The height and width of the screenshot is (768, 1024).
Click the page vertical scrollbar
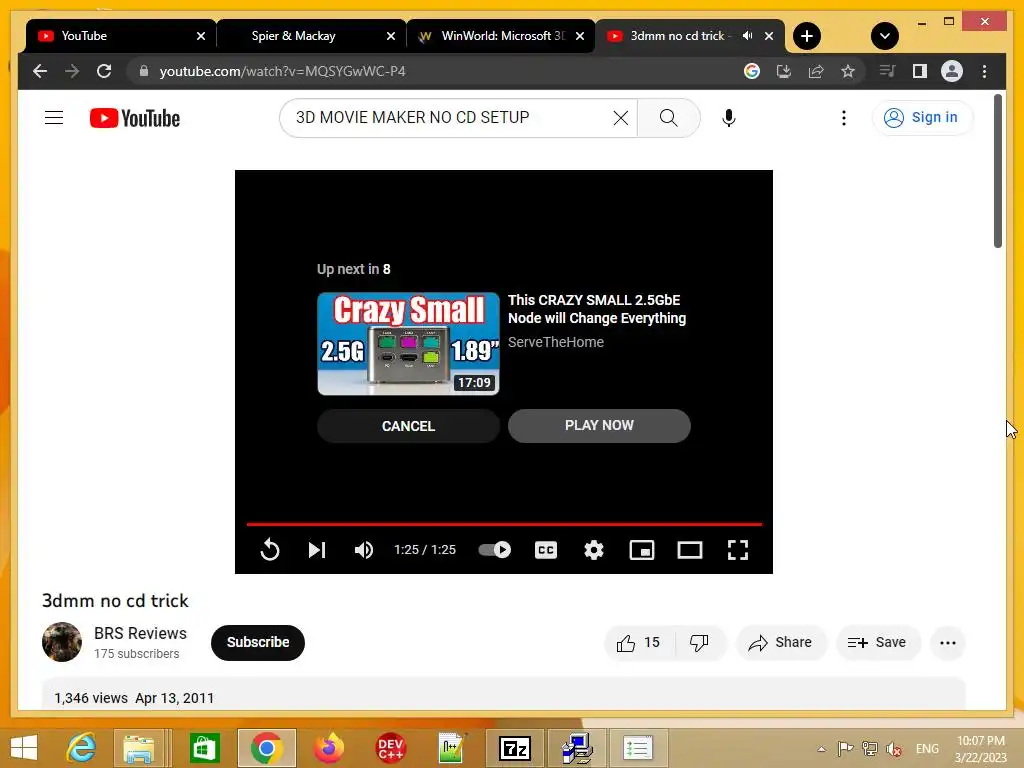997,171
